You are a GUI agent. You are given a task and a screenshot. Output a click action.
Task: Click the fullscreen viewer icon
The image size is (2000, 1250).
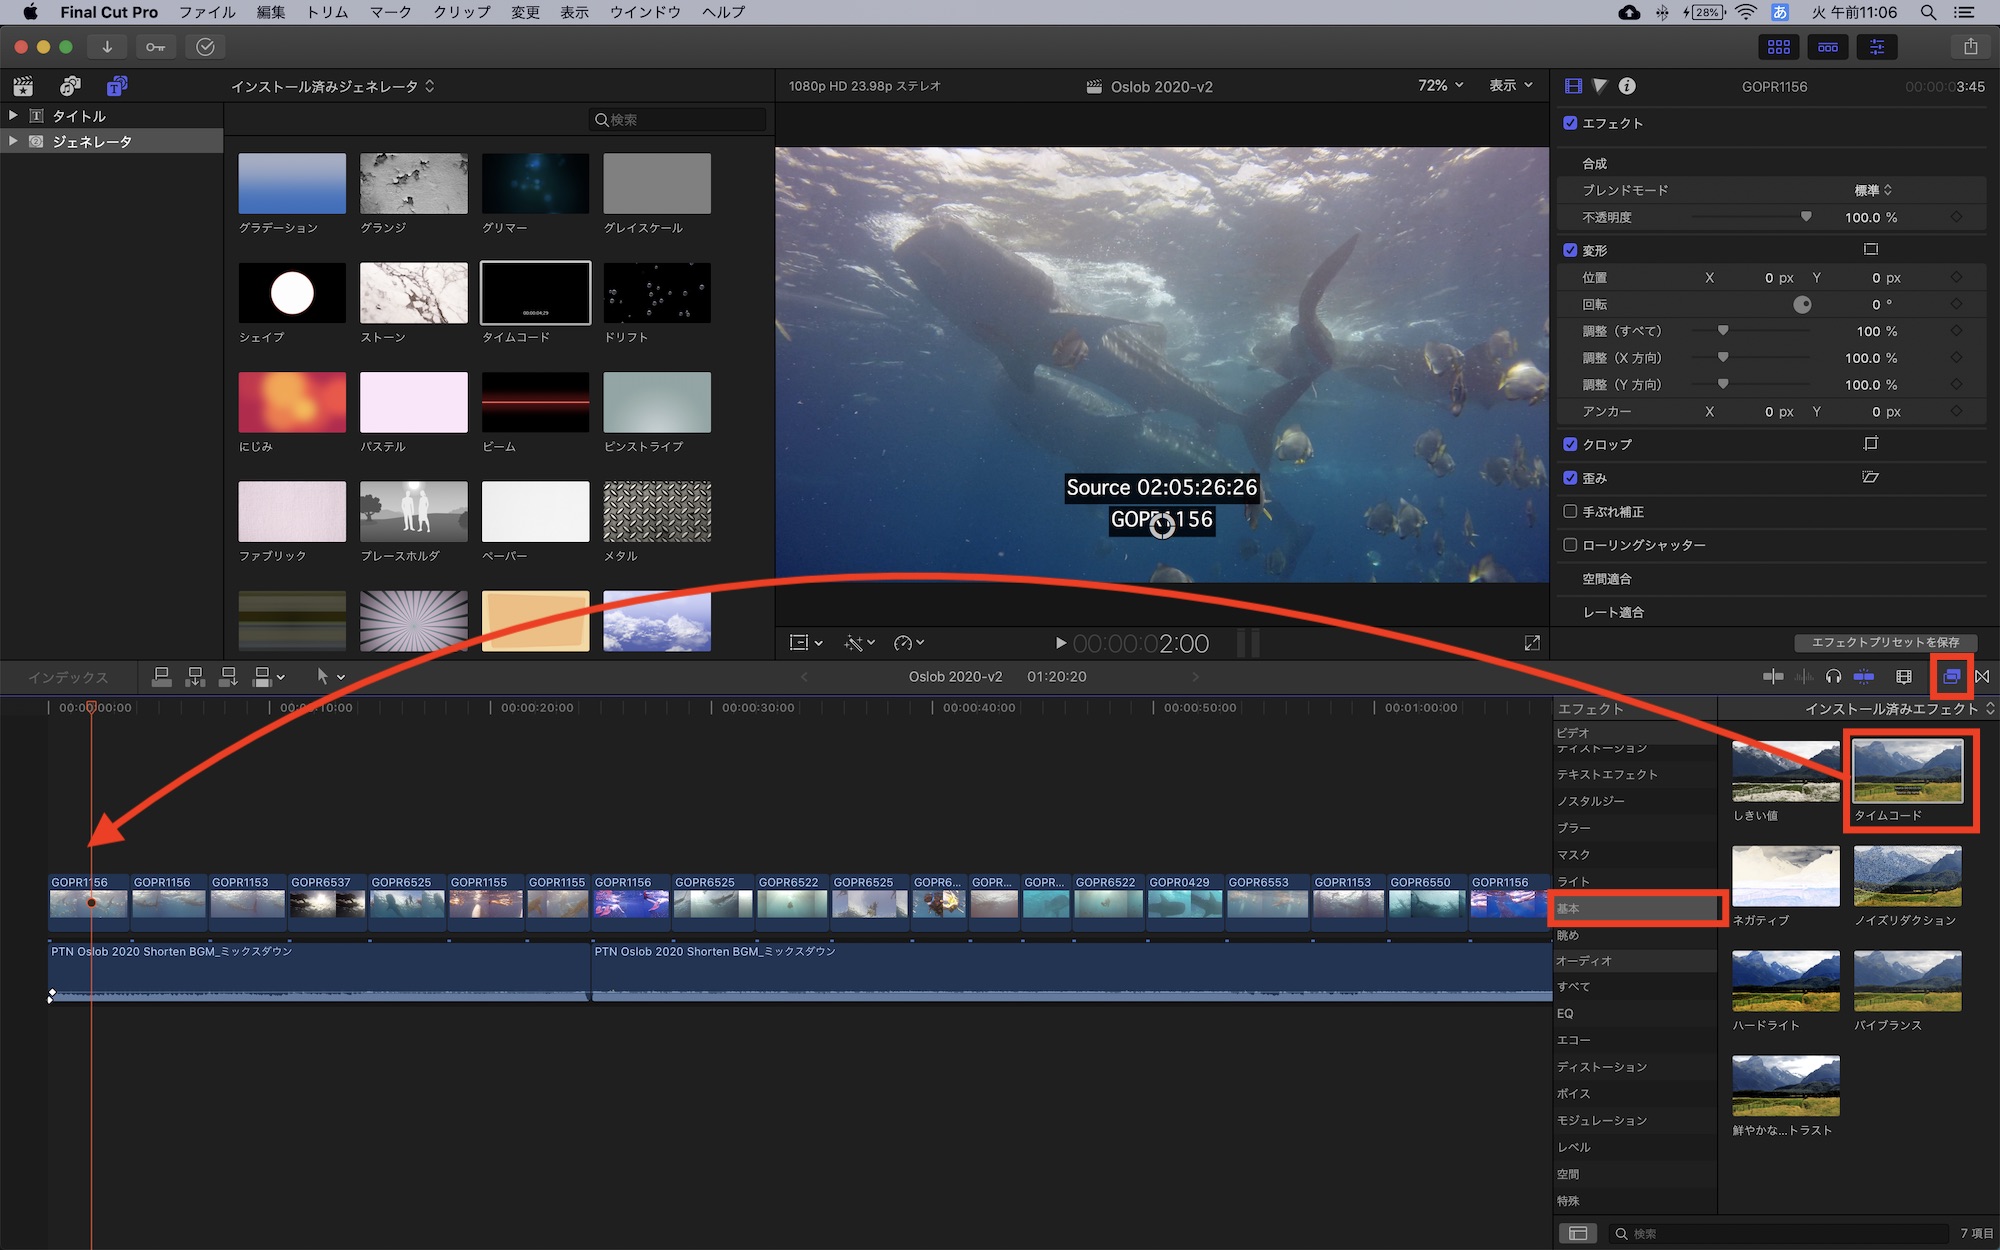click(x=1532, y=643)
